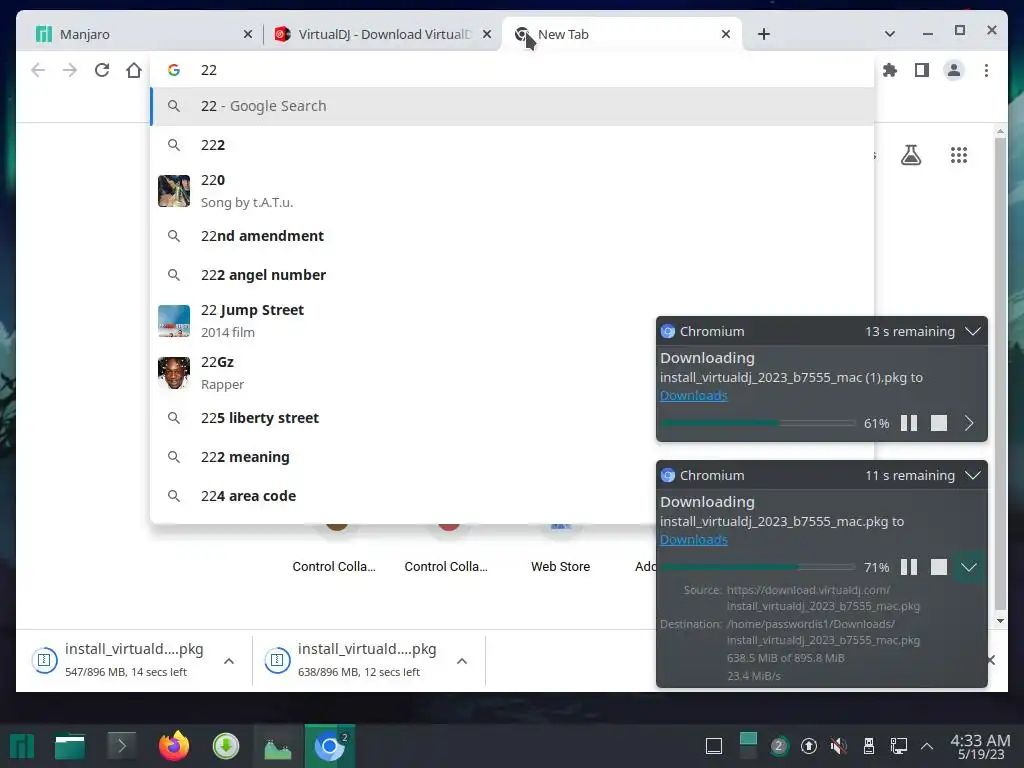Click the show desktop tray icon
The height and width of the screenshot is (768, 1024).
tap(714, 746)
